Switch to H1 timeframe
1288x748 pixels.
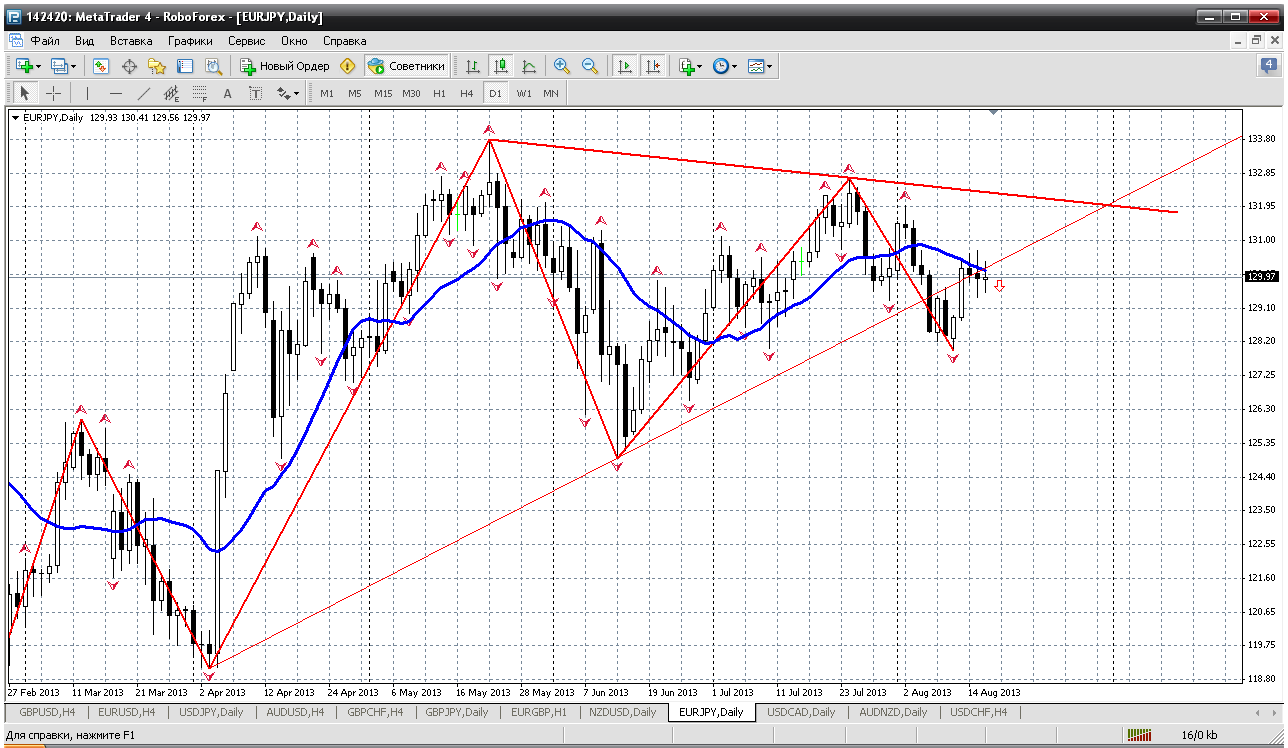(439, 93)
